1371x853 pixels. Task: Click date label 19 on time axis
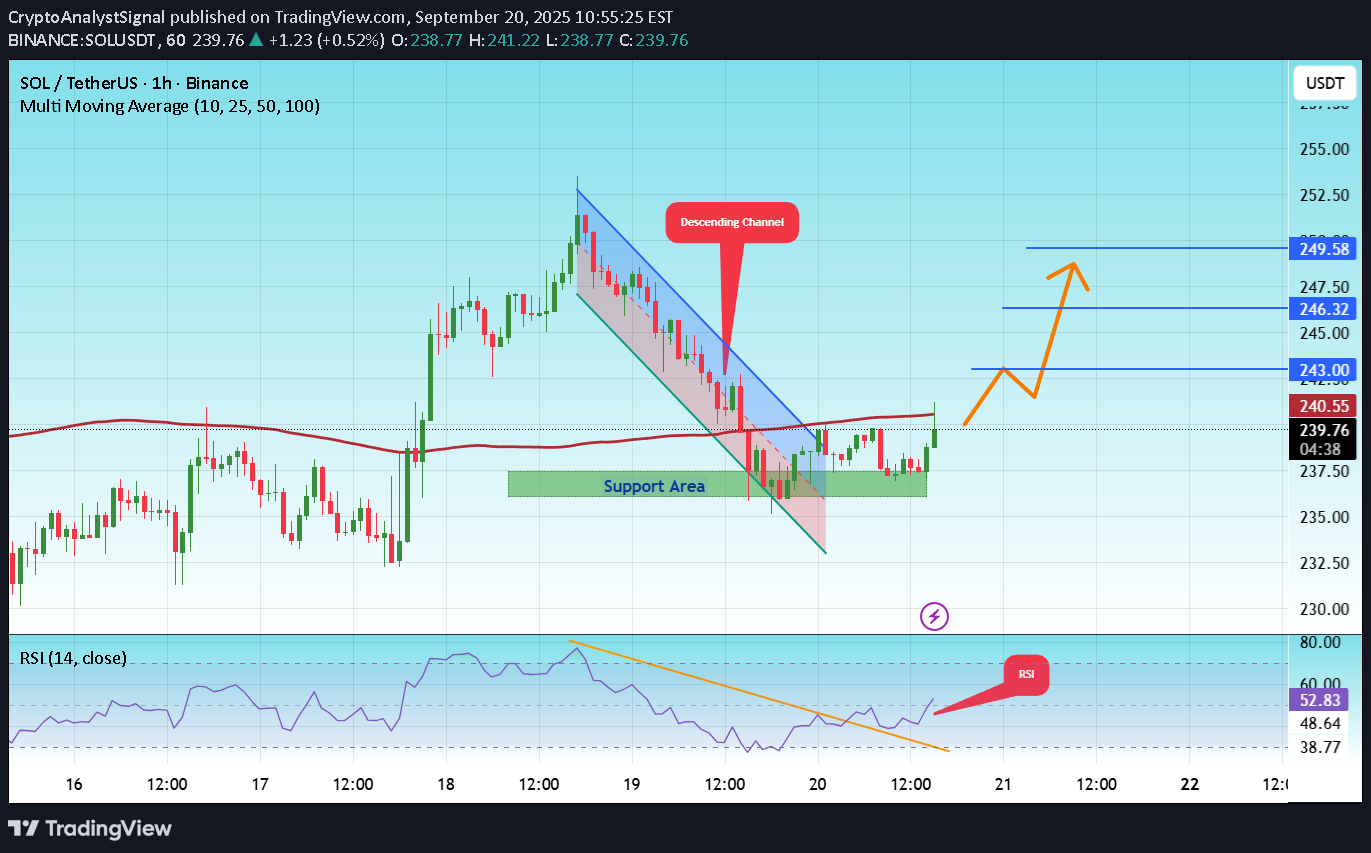632,784
